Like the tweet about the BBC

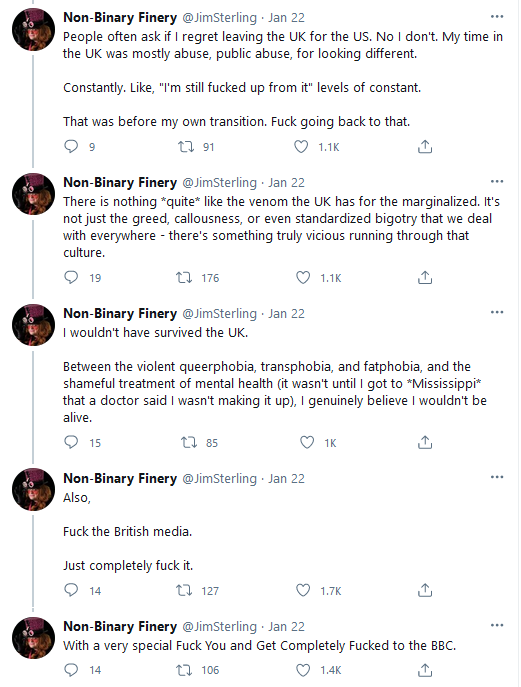303,669
